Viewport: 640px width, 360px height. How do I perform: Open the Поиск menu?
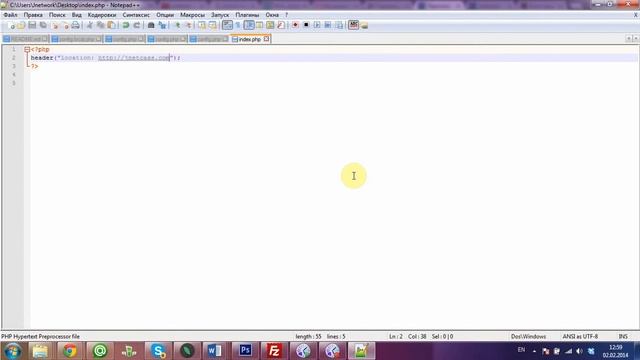point(57,15)
